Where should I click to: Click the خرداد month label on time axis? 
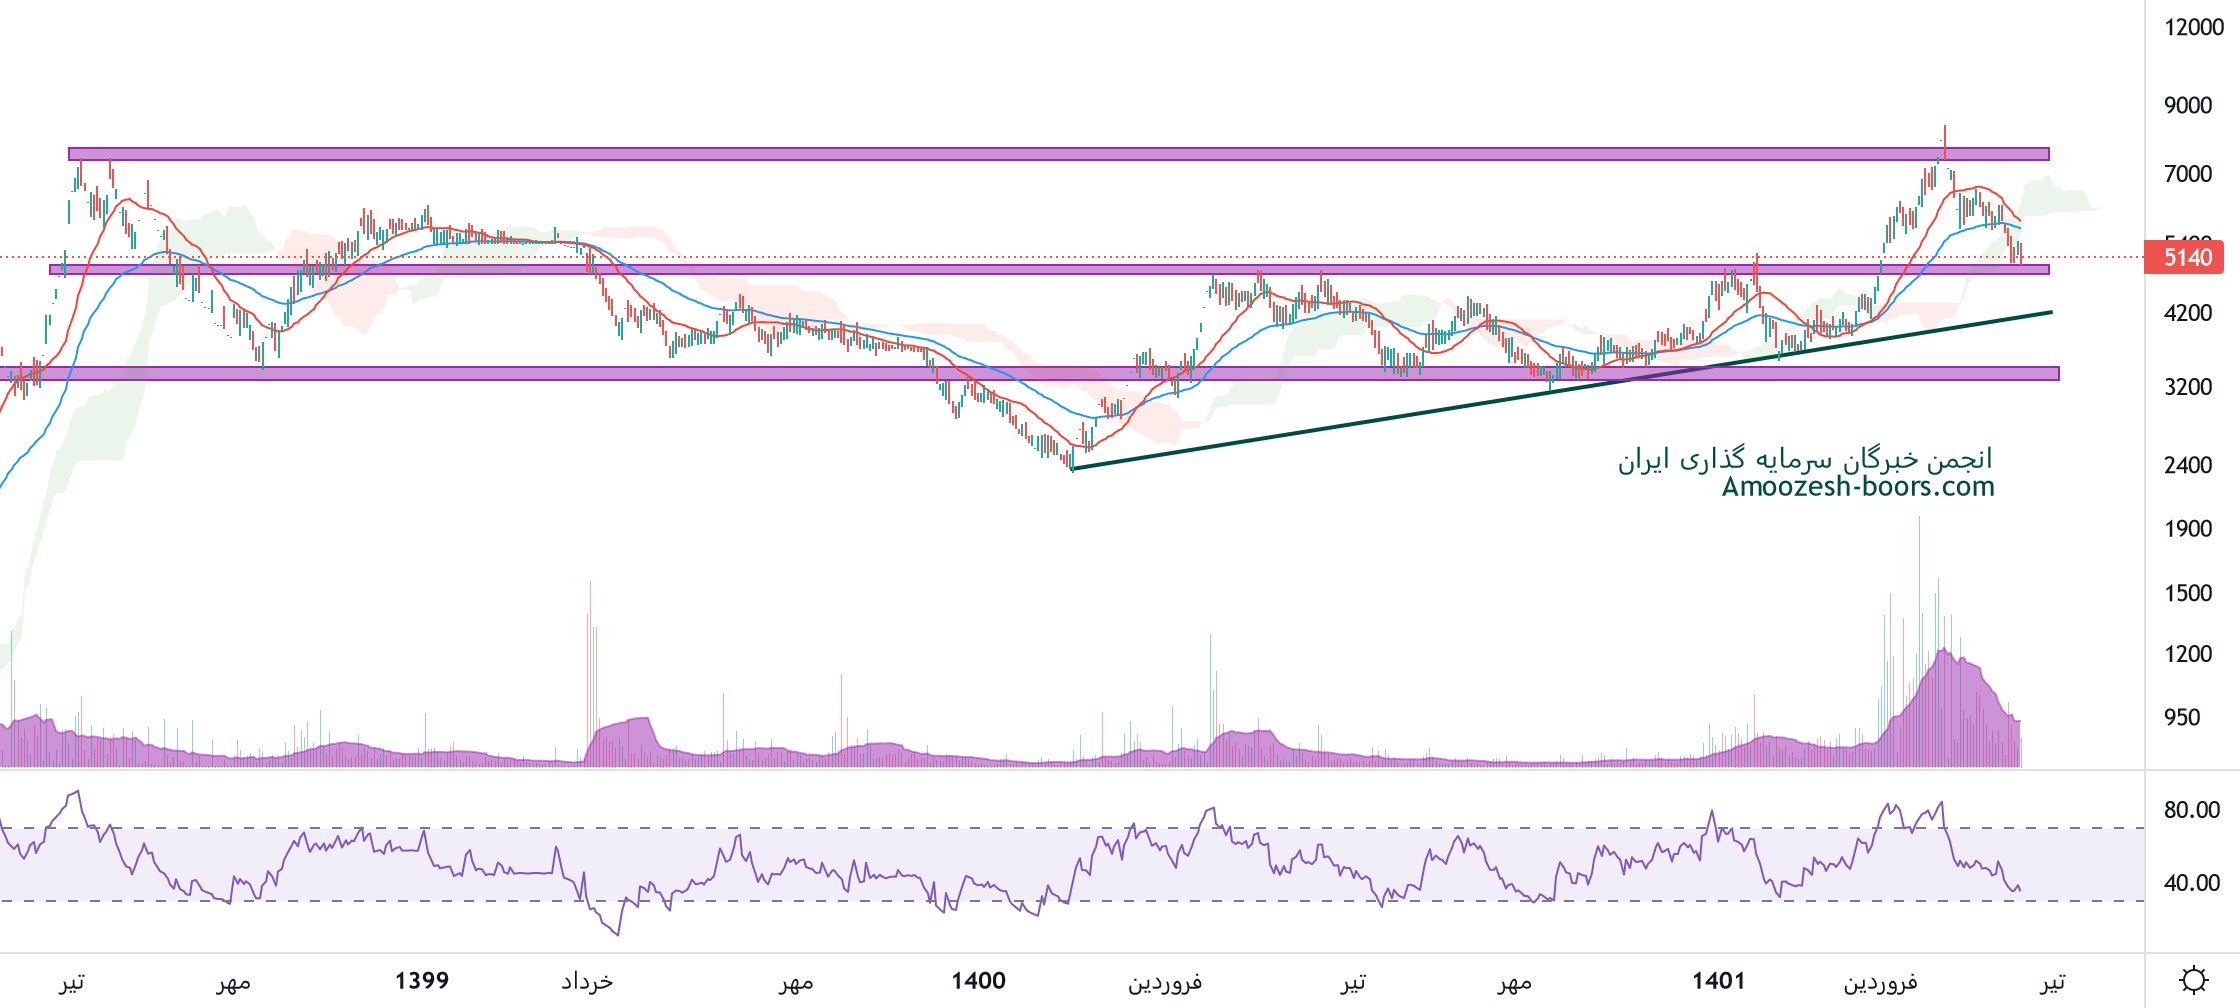[586, 982]
